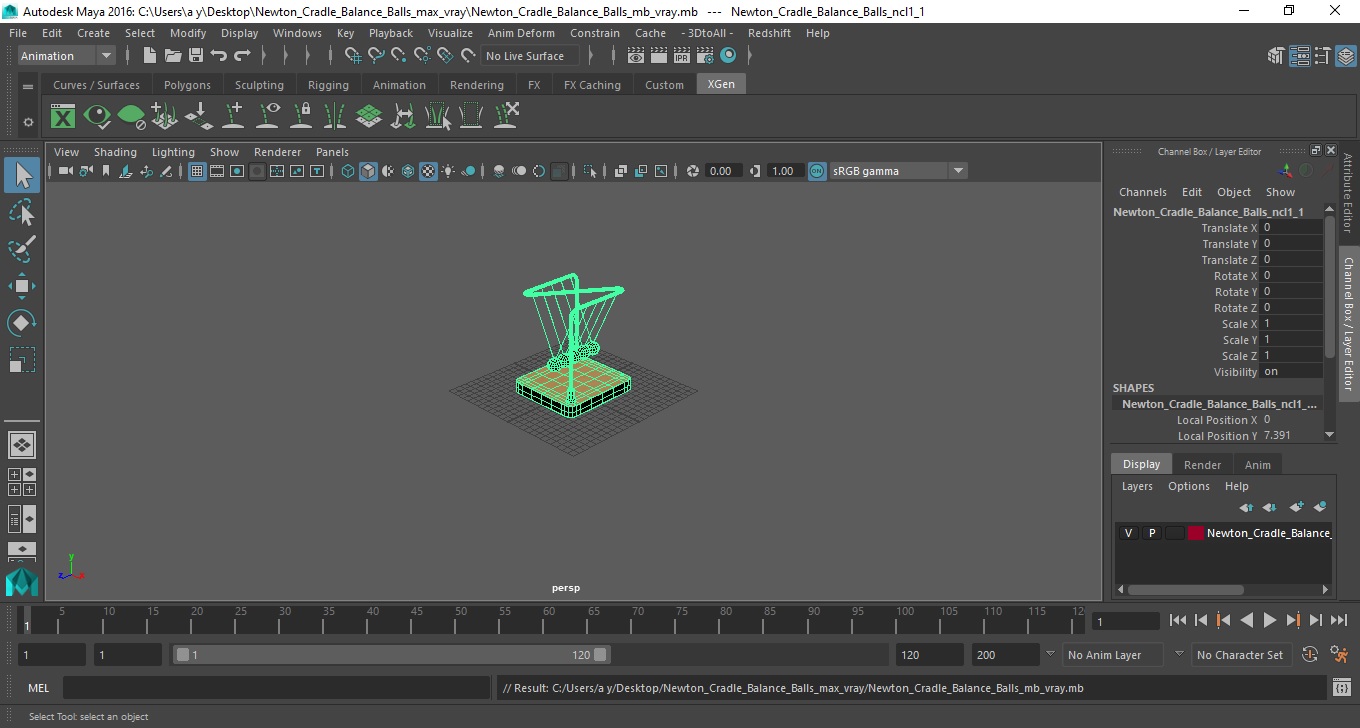Toggle layer visibility V box

pos(1128,533)
